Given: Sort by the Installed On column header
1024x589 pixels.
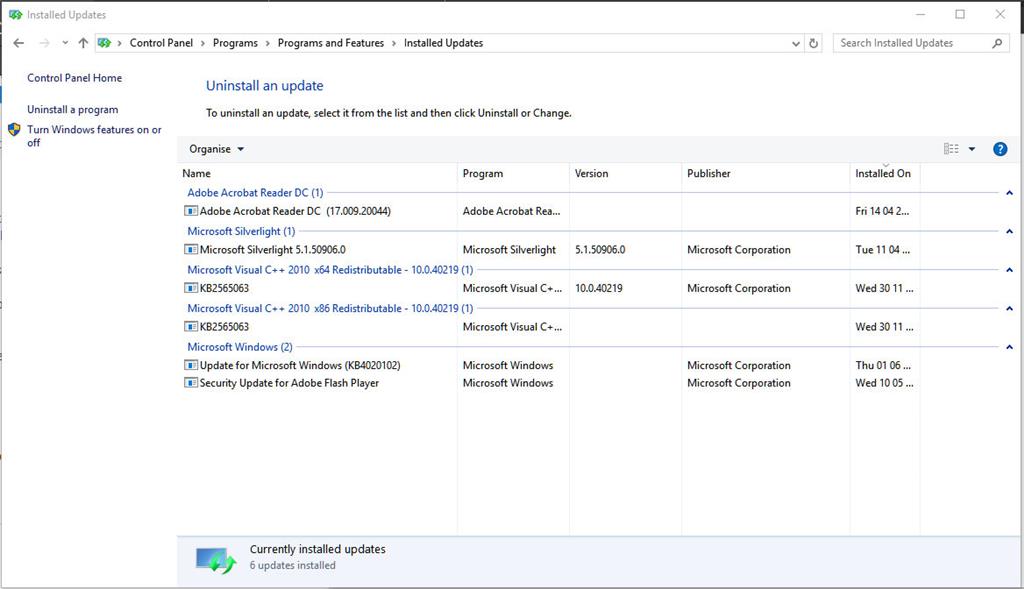Looking at the screenshot, I should (x=884, y=173).
